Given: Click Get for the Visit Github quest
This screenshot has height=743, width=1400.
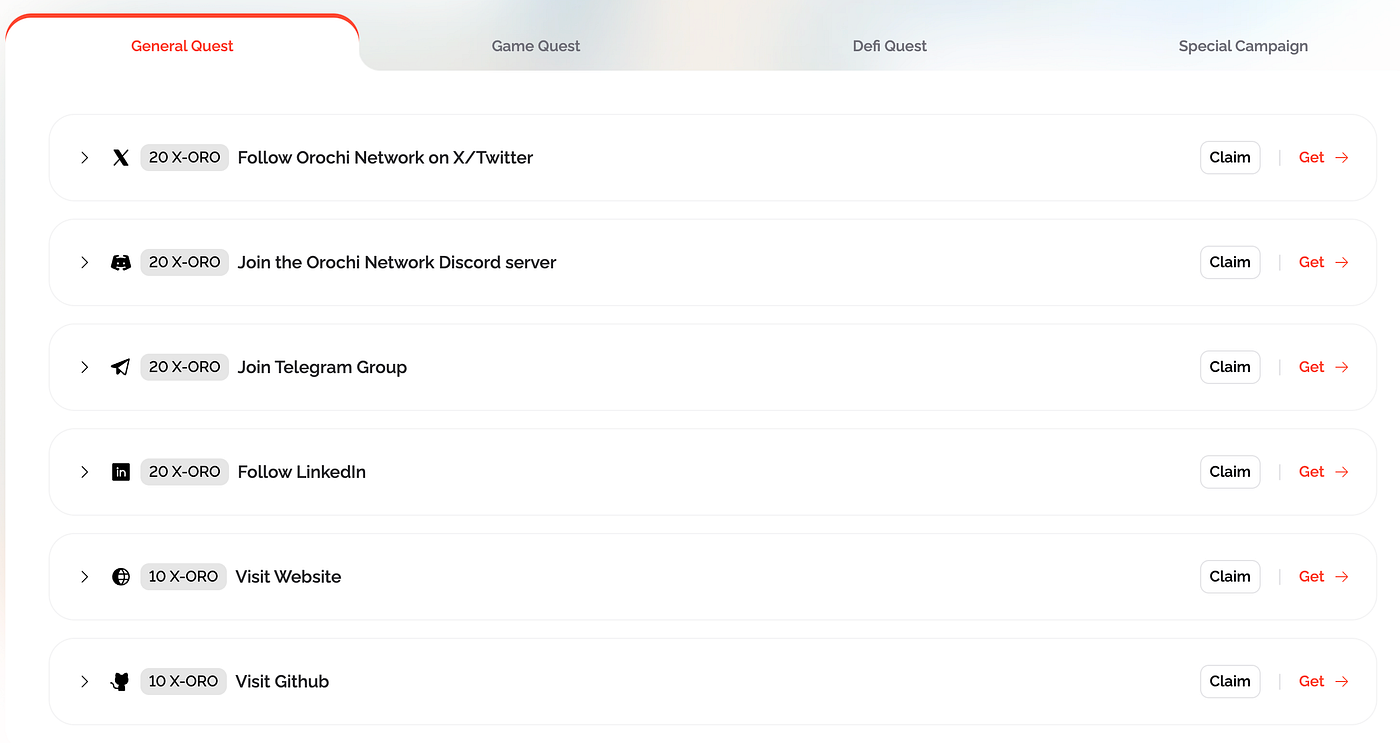Looking at the screenshot, I should [1324, 682].
